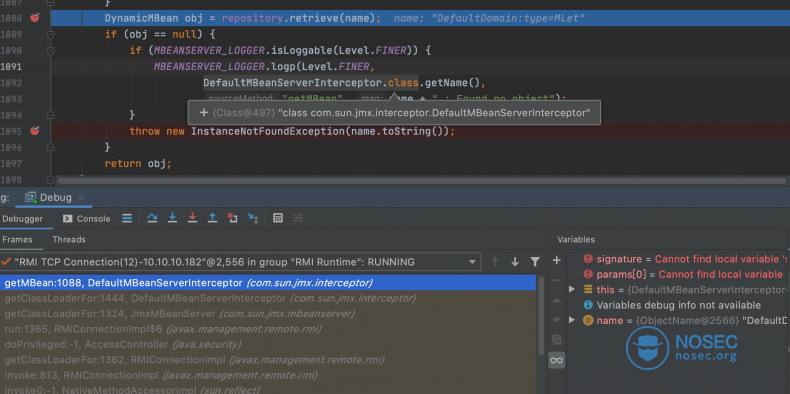Click the 'class' keyword on line 1892
The image size is (790, 394).
coord(403,83)
